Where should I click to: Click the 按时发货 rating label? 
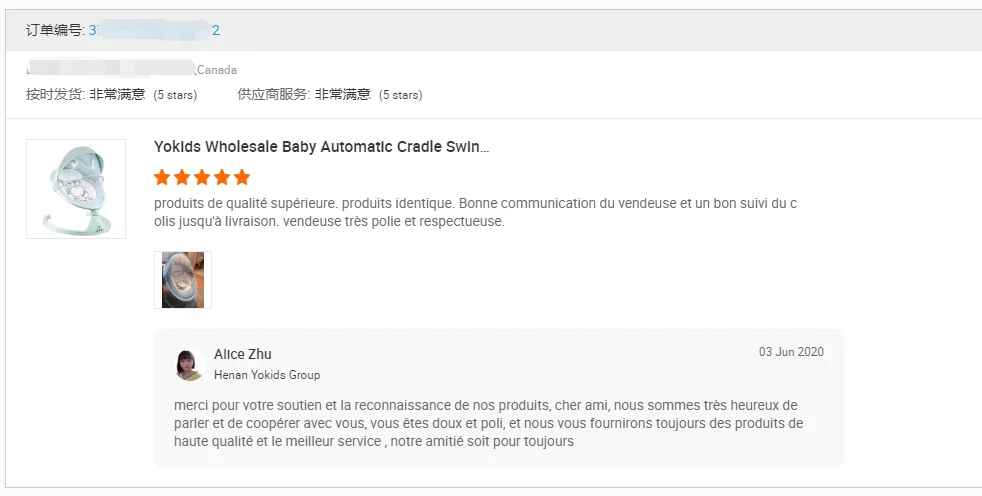click(55, 95)
